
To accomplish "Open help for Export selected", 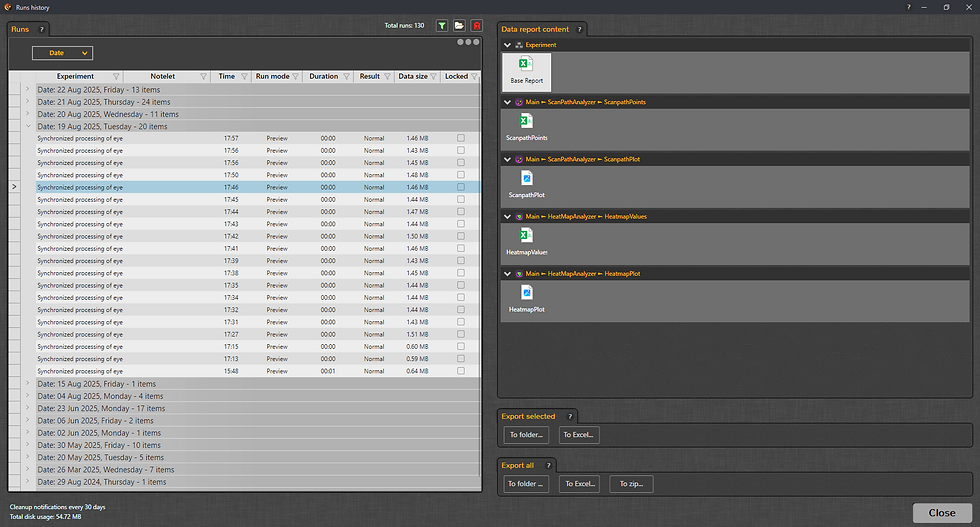I will coord(569,416).
